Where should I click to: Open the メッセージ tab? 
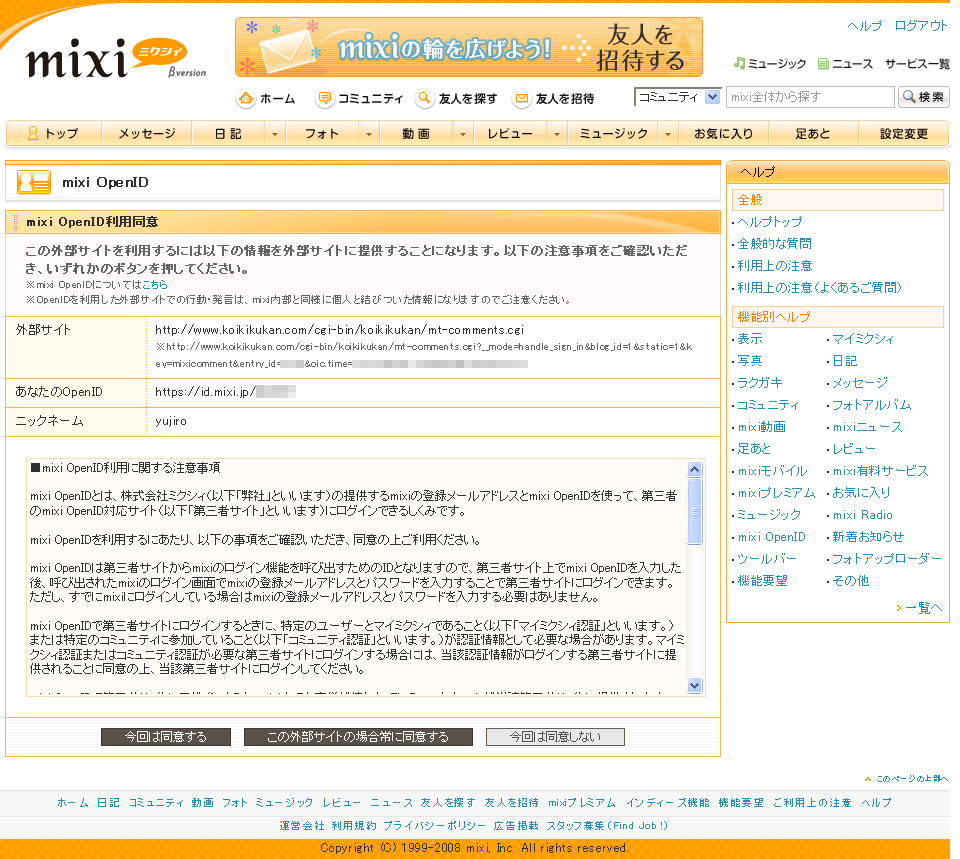(x=147, y=133)
